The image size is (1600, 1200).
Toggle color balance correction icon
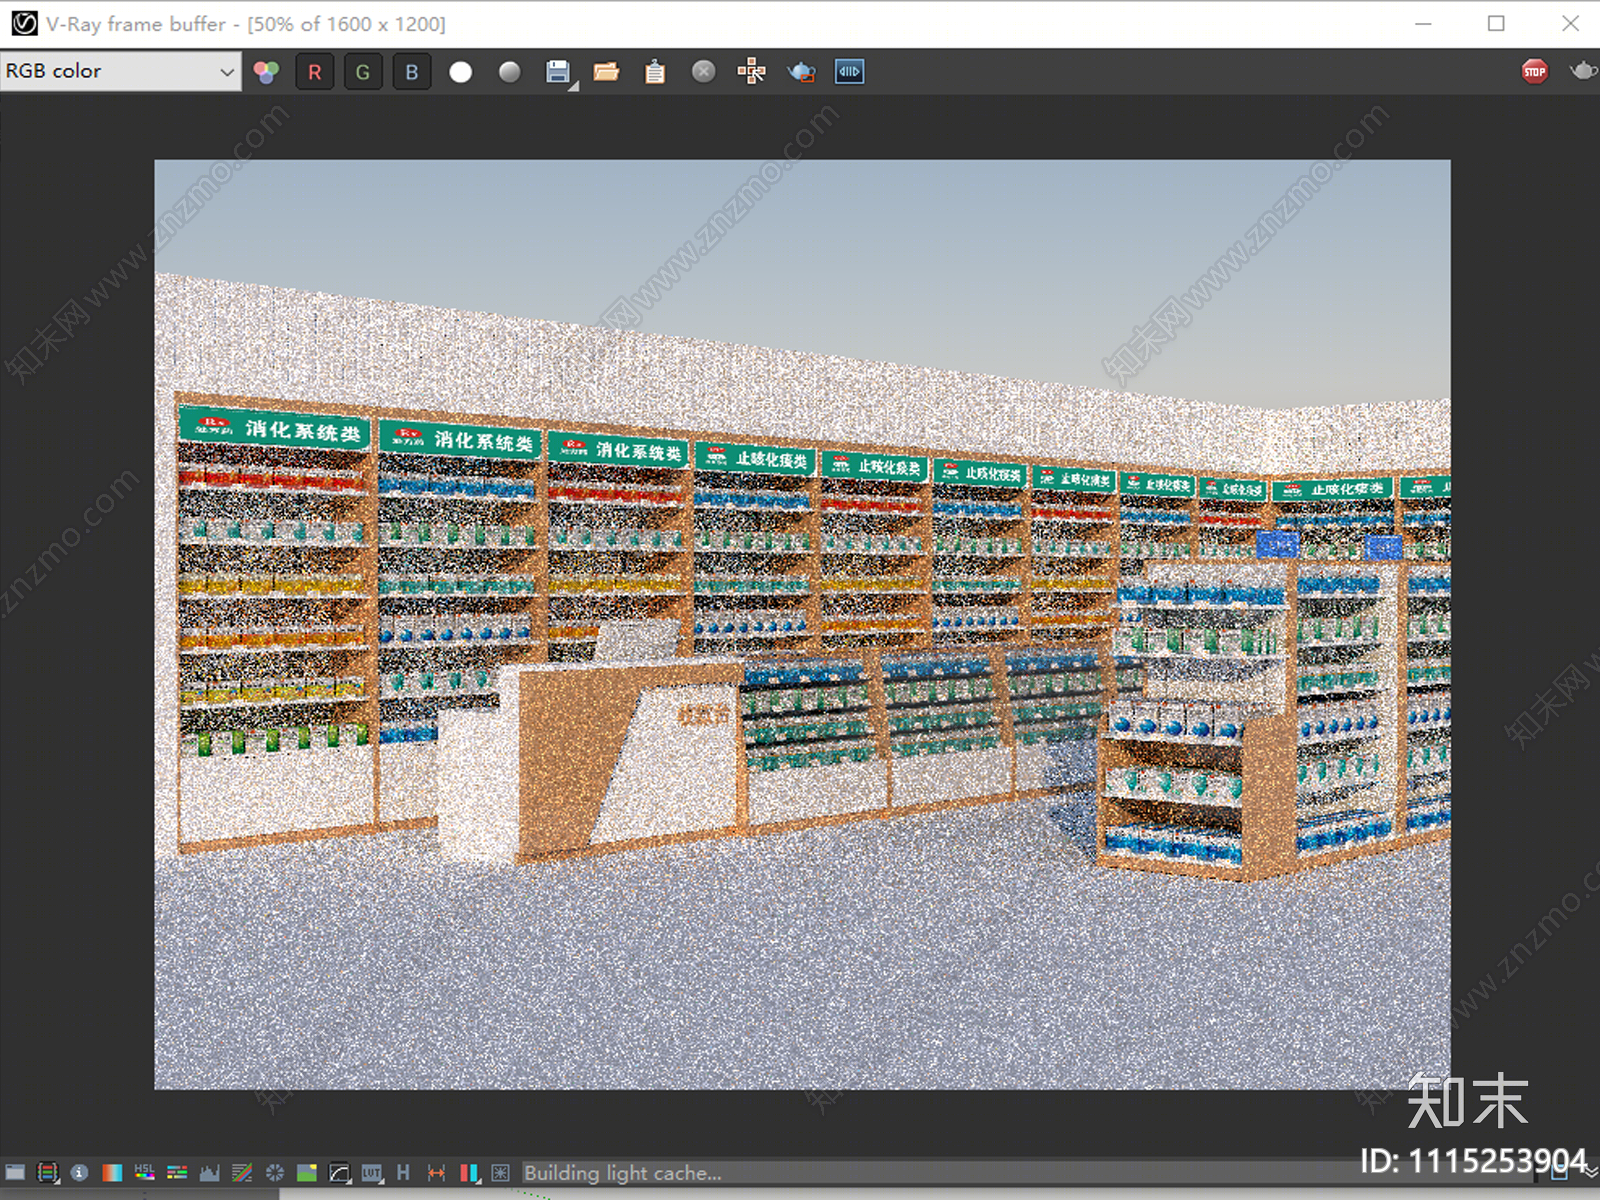point(177,1172)
